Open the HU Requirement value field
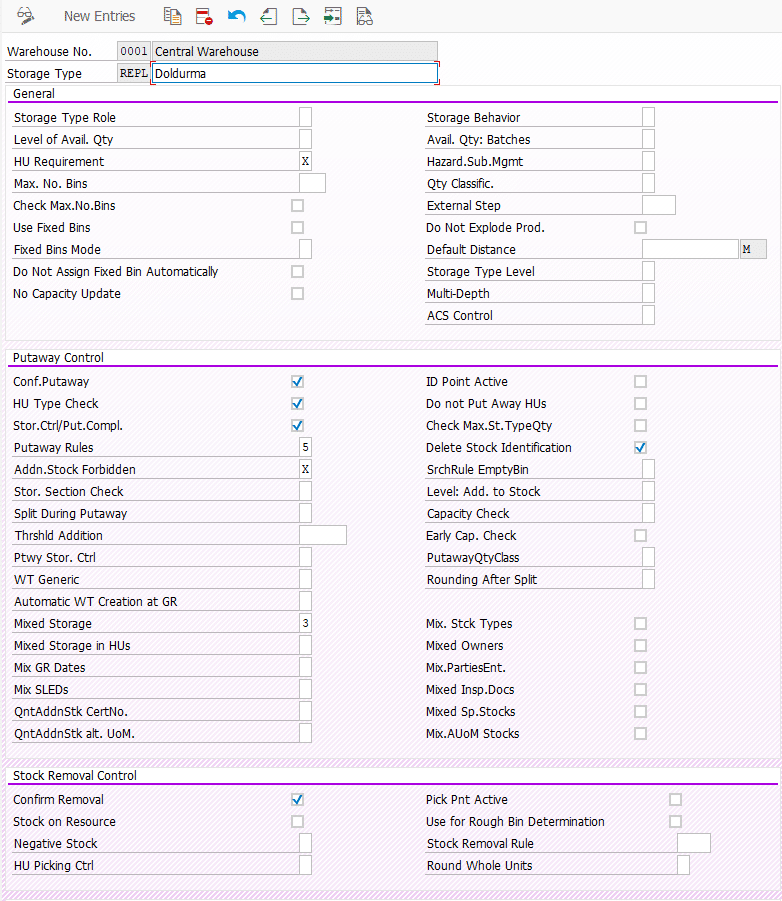Viewport: 782px width, 901px height. click(x=305, y=162)
